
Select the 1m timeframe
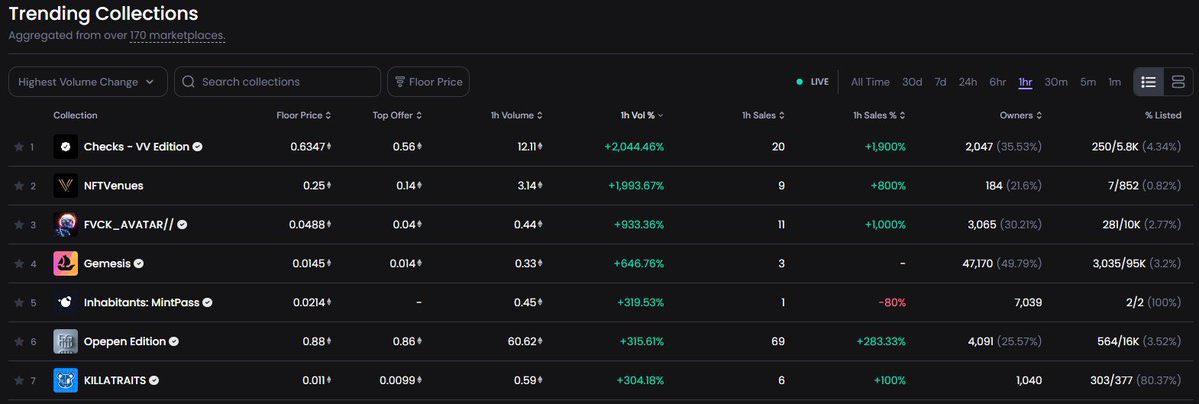click(1115, 82)
